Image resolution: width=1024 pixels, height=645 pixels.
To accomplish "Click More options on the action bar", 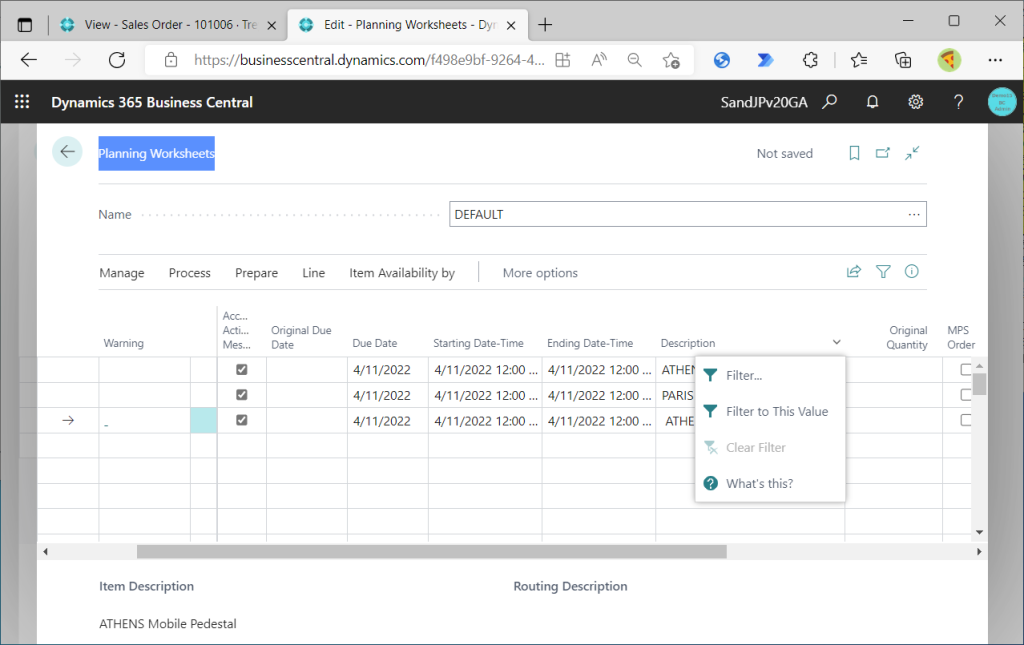I will (540, 273).
